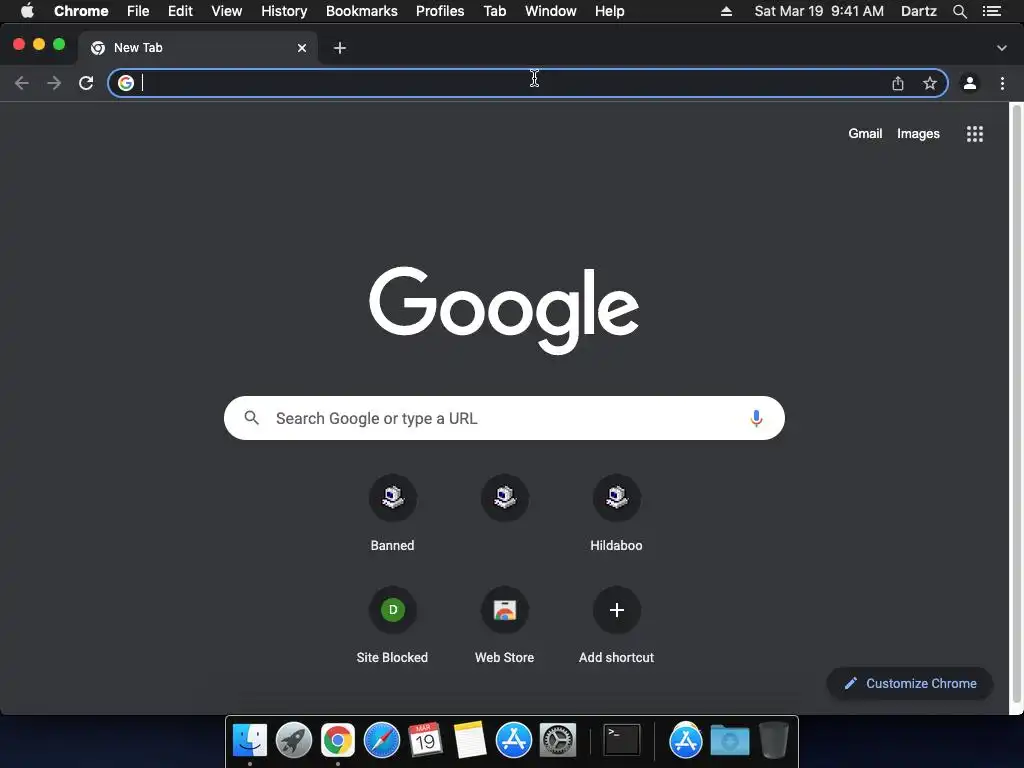Open the Hildaboo shortcut tile

pyautogui.click(x=616, y=498)
